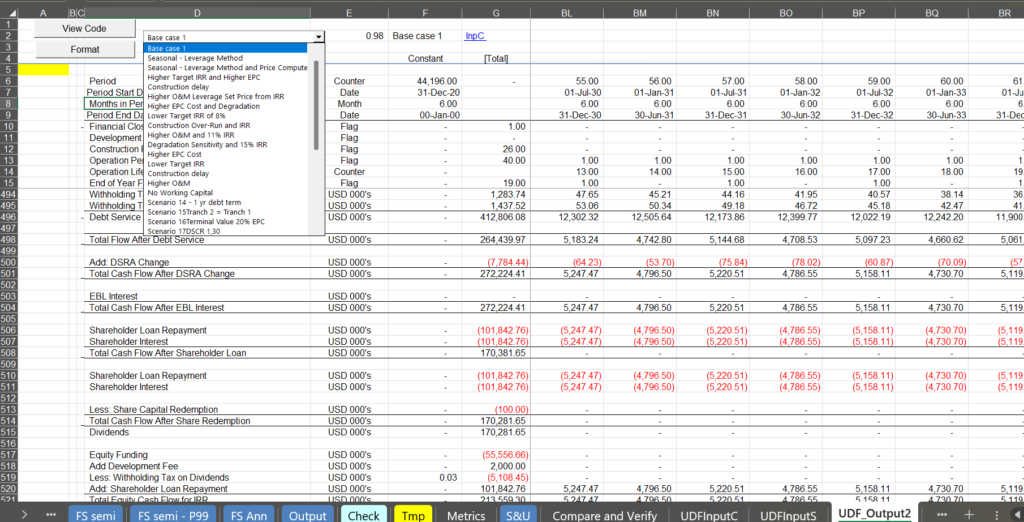Select total value 264,439.97 cell

[497, 240]
